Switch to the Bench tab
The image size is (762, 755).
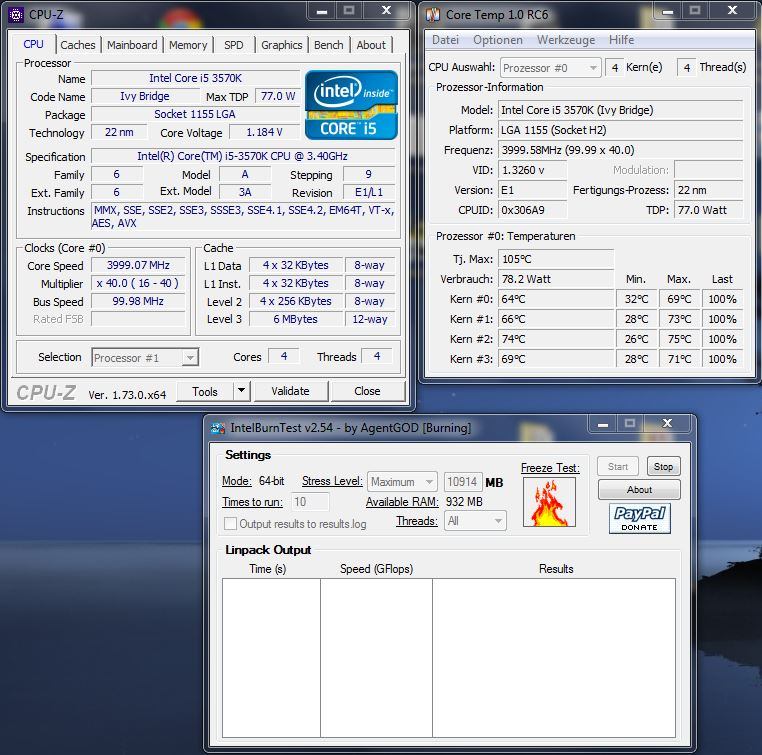tap(329, 45)
